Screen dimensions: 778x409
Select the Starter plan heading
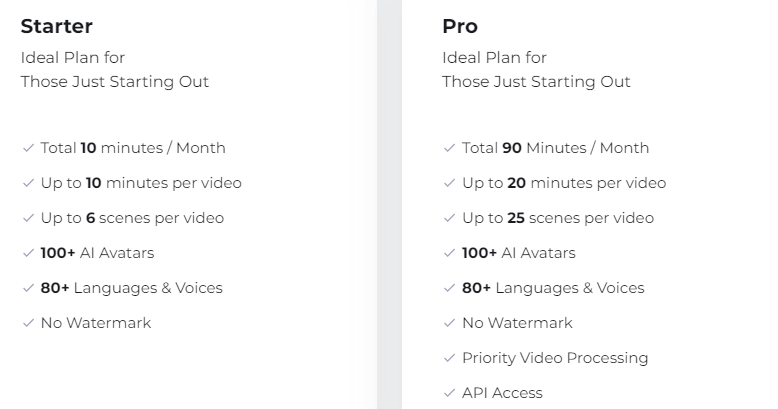tap(57, 26)
